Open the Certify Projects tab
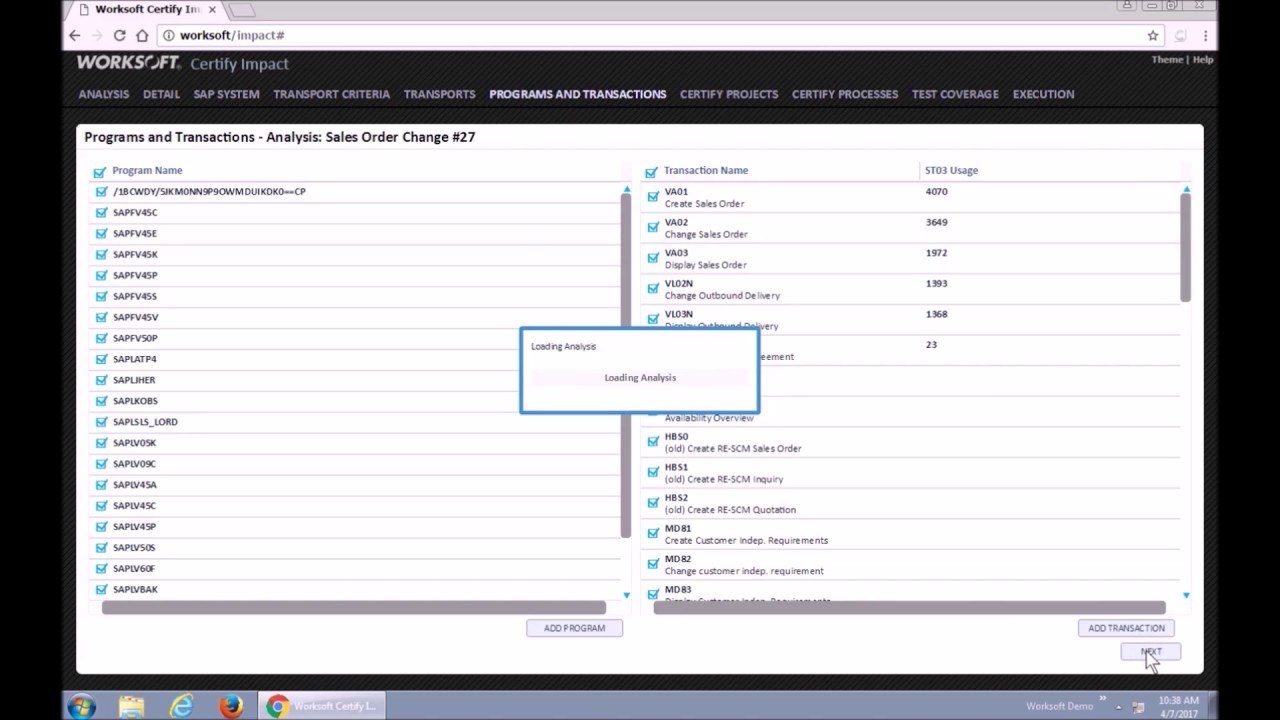The height and width of the screenshot is (720, 1280). point(729,94)
